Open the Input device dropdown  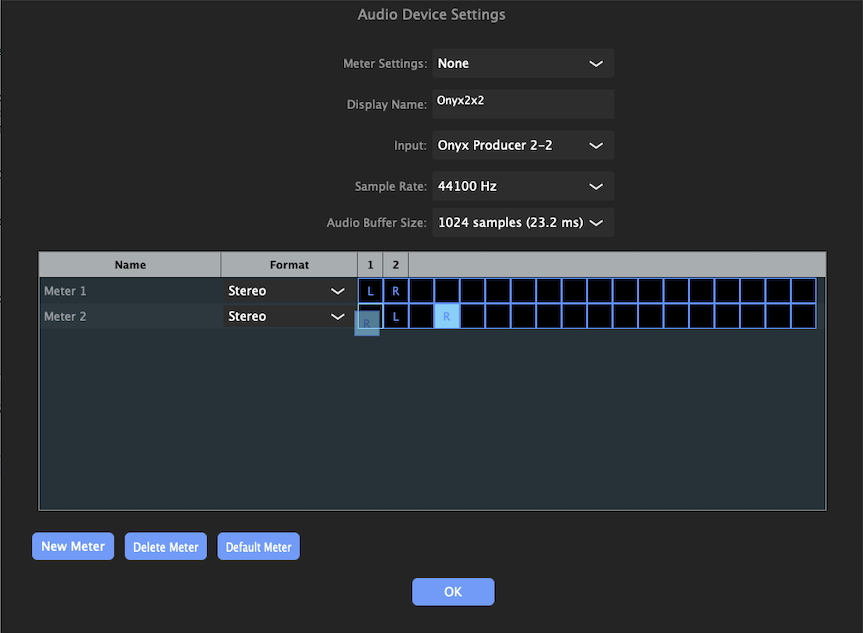pos(523,145)
